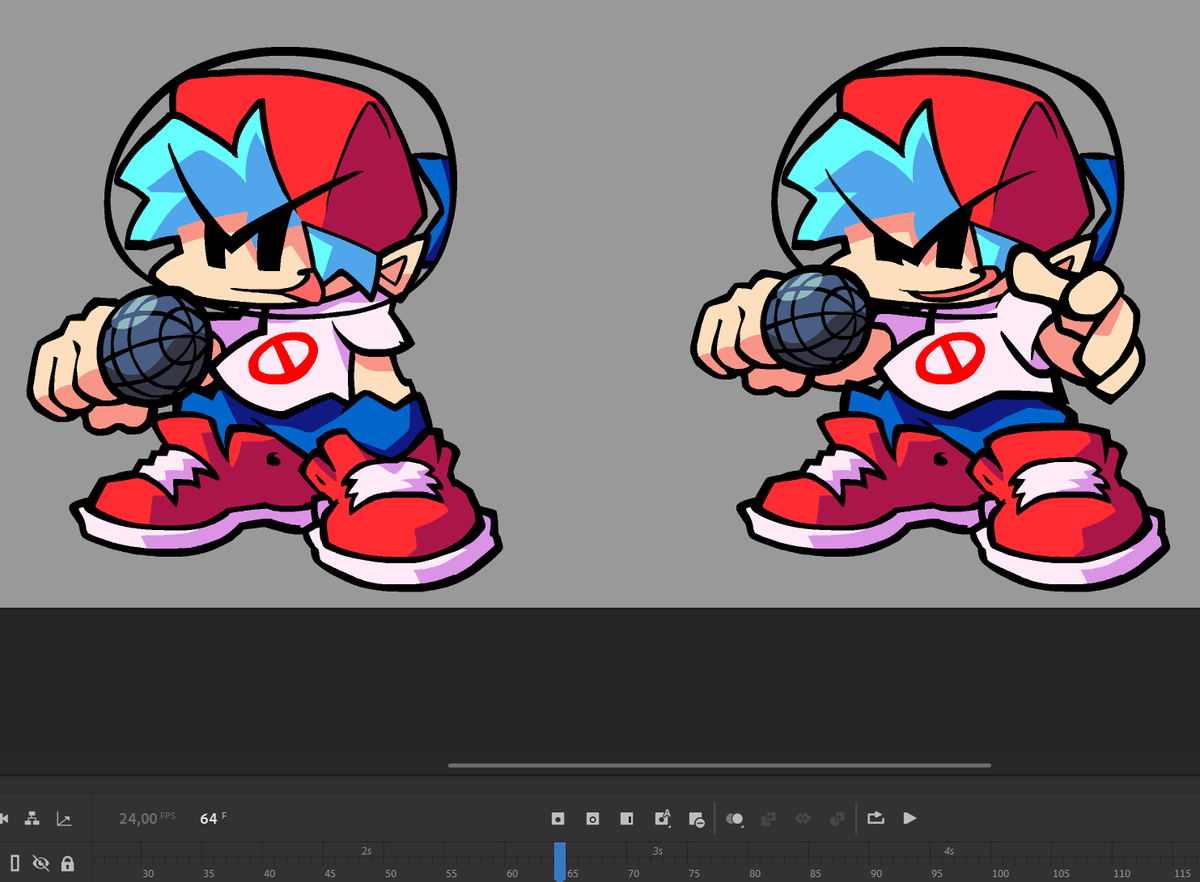Click the 24,00 FPS frame rate field
The height and width of the screenshot is (882, 1200).
click(x=146, y=818)
